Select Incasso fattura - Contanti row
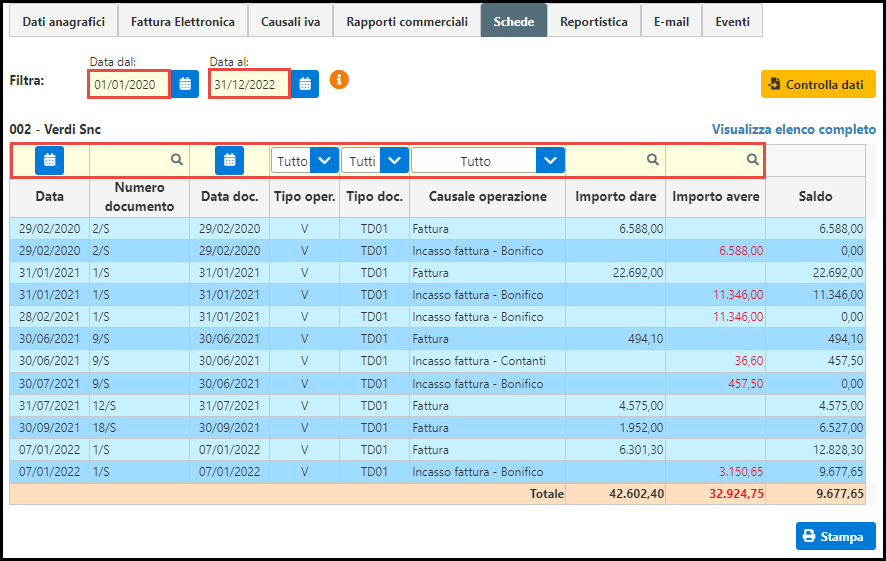 click(437, 361)
